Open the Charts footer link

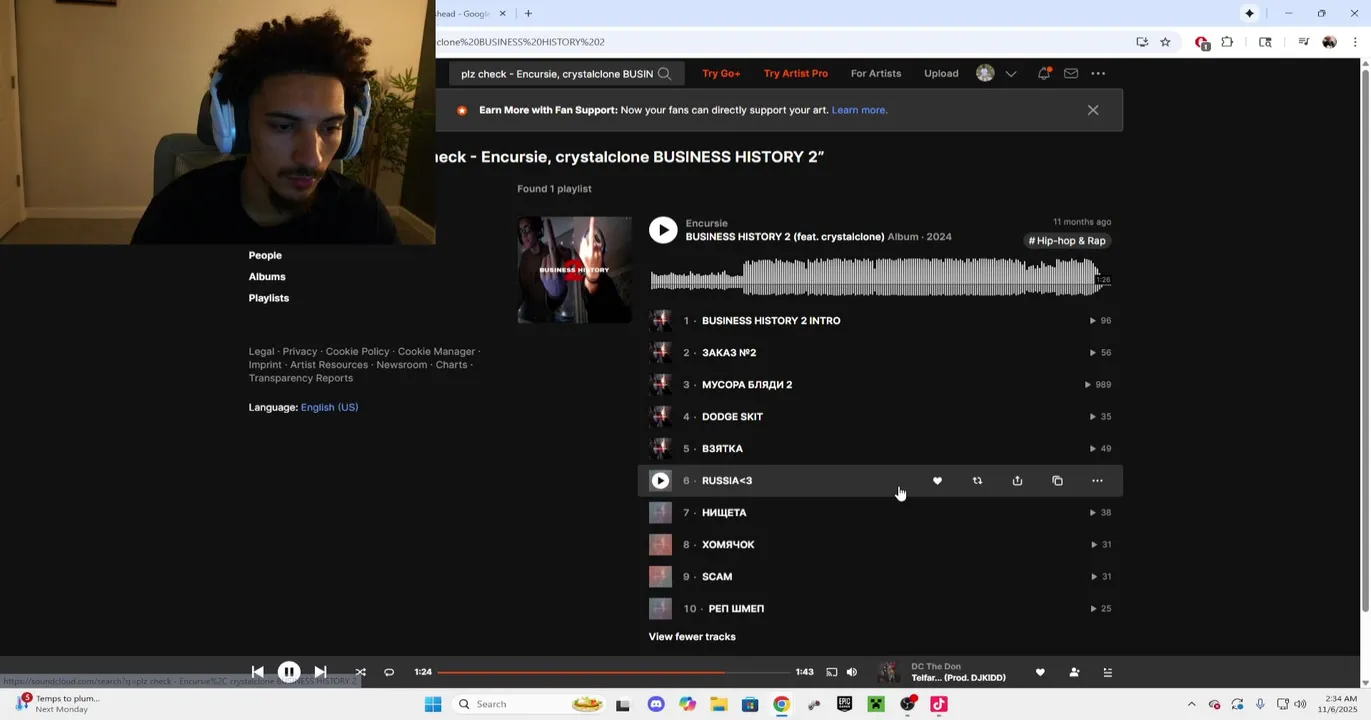click(451, 364)
